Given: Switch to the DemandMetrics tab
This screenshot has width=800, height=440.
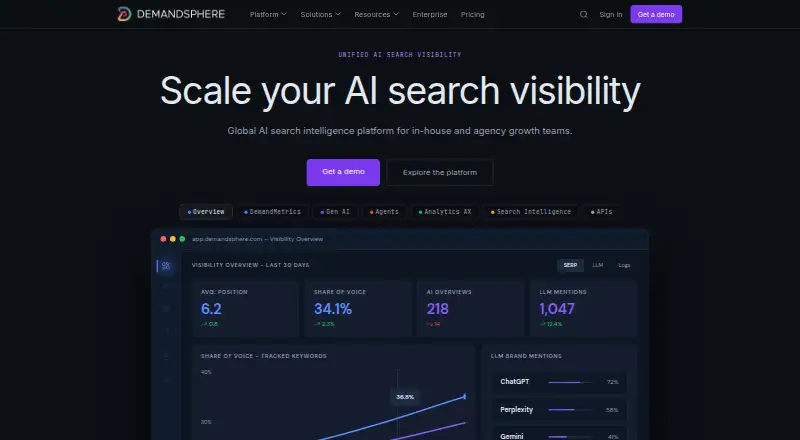Looking at the screenshot, I should (272, 212).
